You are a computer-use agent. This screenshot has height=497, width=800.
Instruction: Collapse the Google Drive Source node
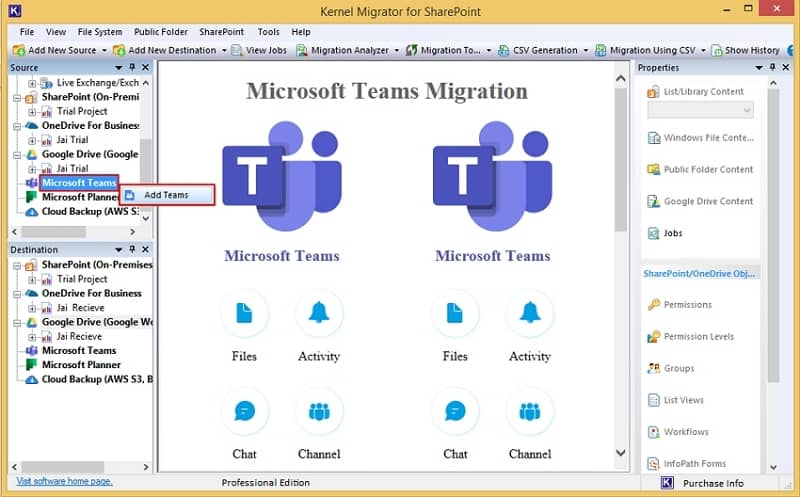coord(17,154)
